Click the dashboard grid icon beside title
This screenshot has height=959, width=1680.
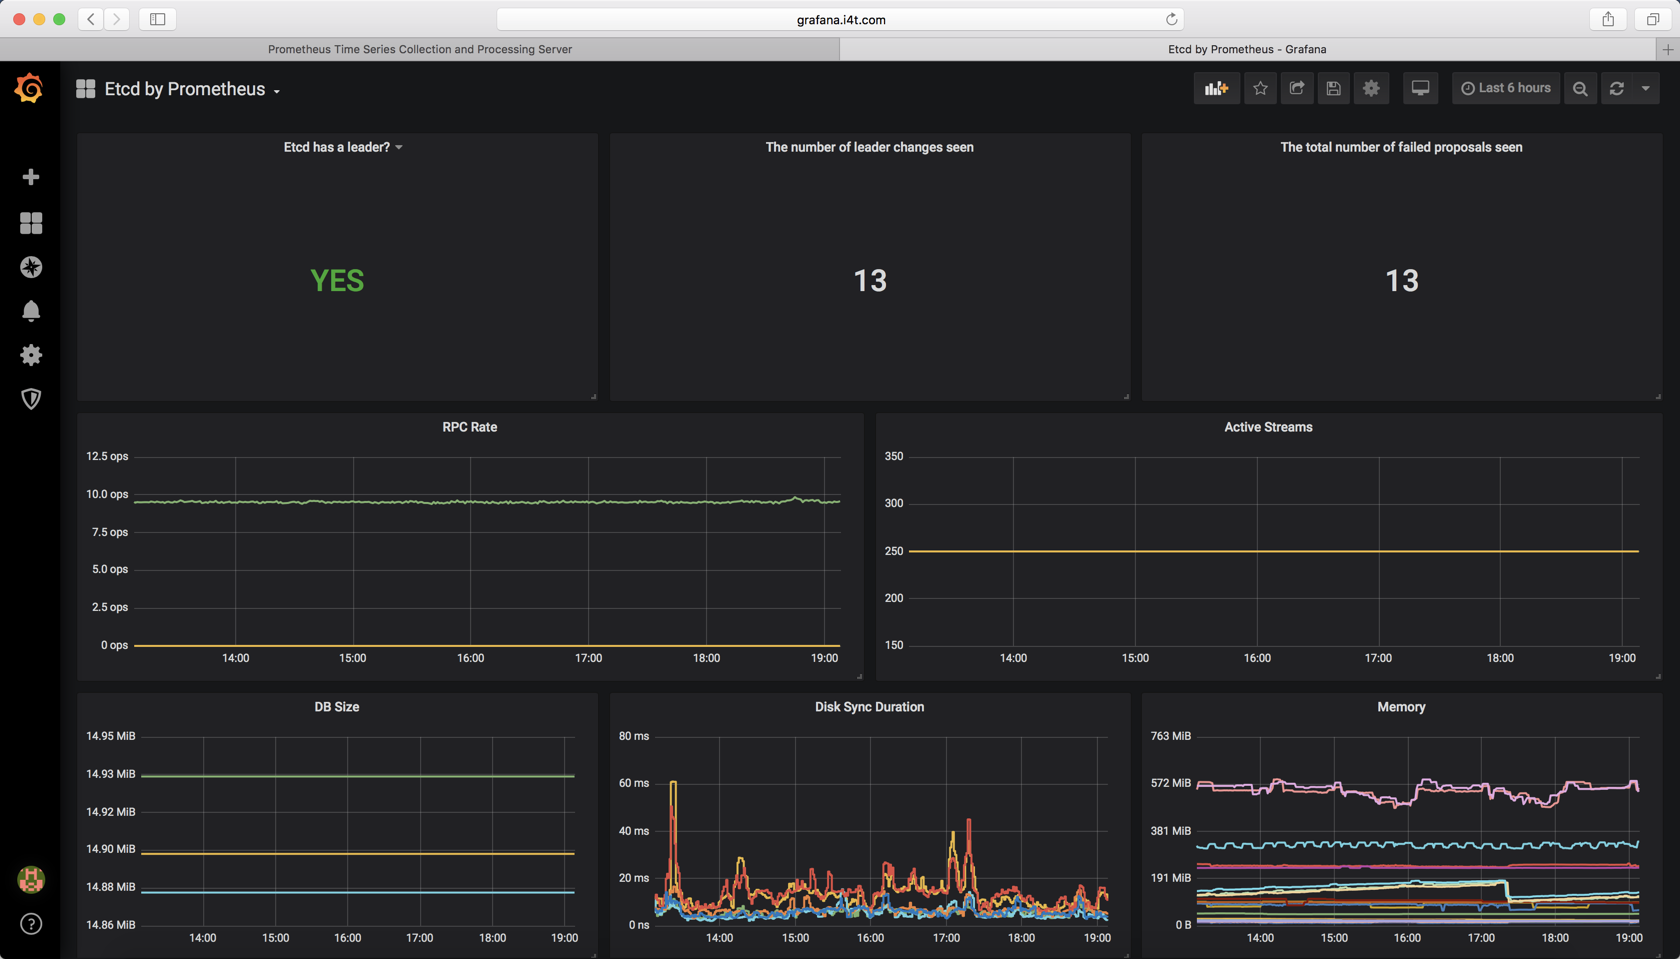click(x=86, y=89)
